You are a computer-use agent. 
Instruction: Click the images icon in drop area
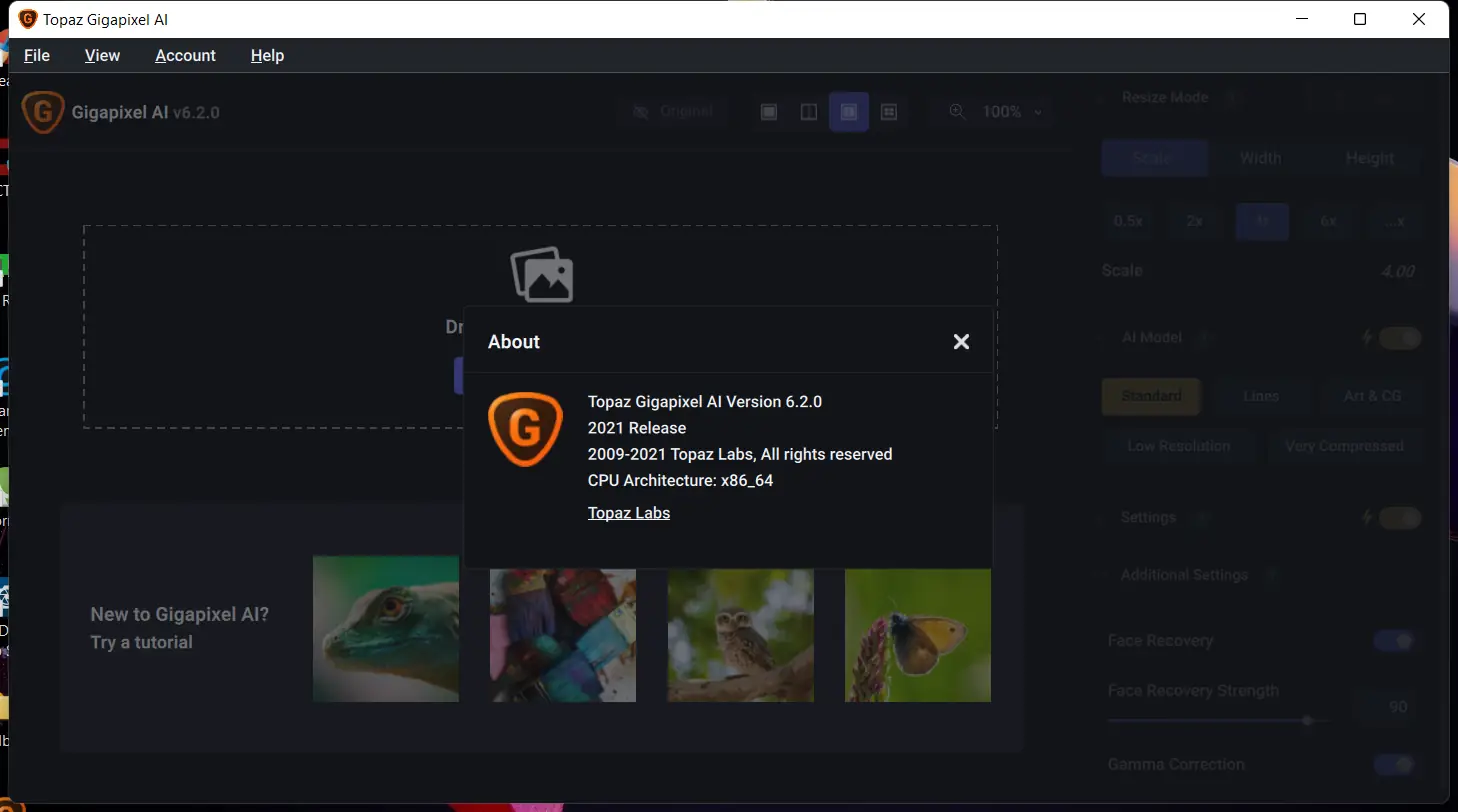tap(542, 276)
